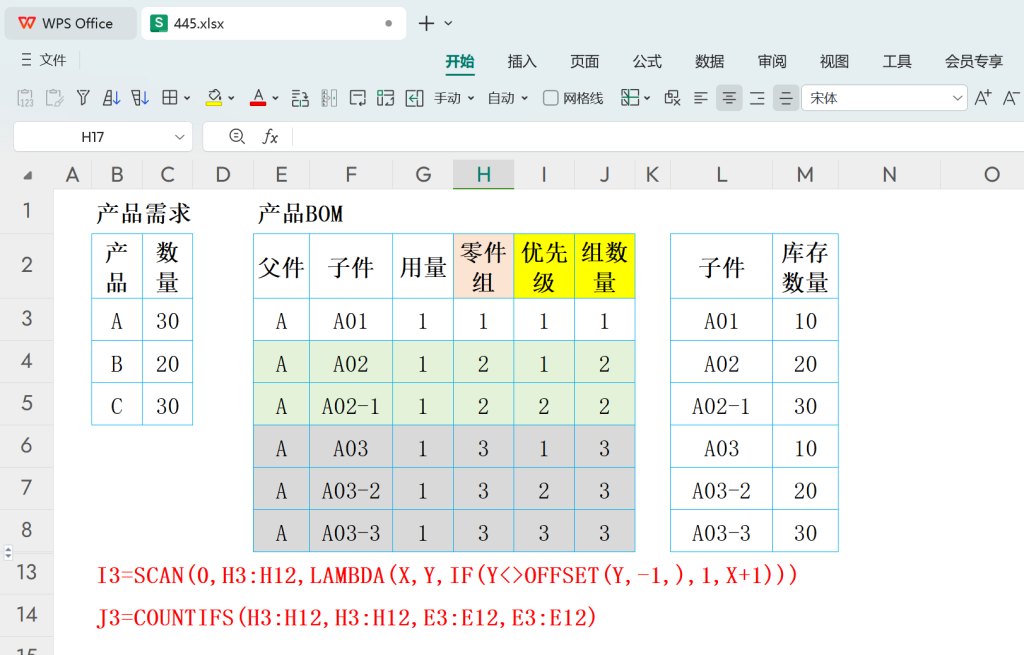Click the zoom magnifier in formula bar
This screenshot has width=1024, height=655.
[237, 136]
